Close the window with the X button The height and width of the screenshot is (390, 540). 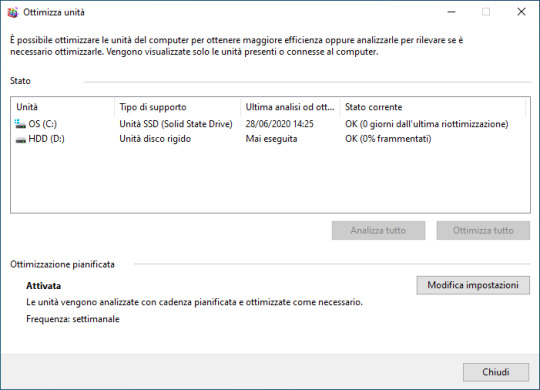coord(521,12)
